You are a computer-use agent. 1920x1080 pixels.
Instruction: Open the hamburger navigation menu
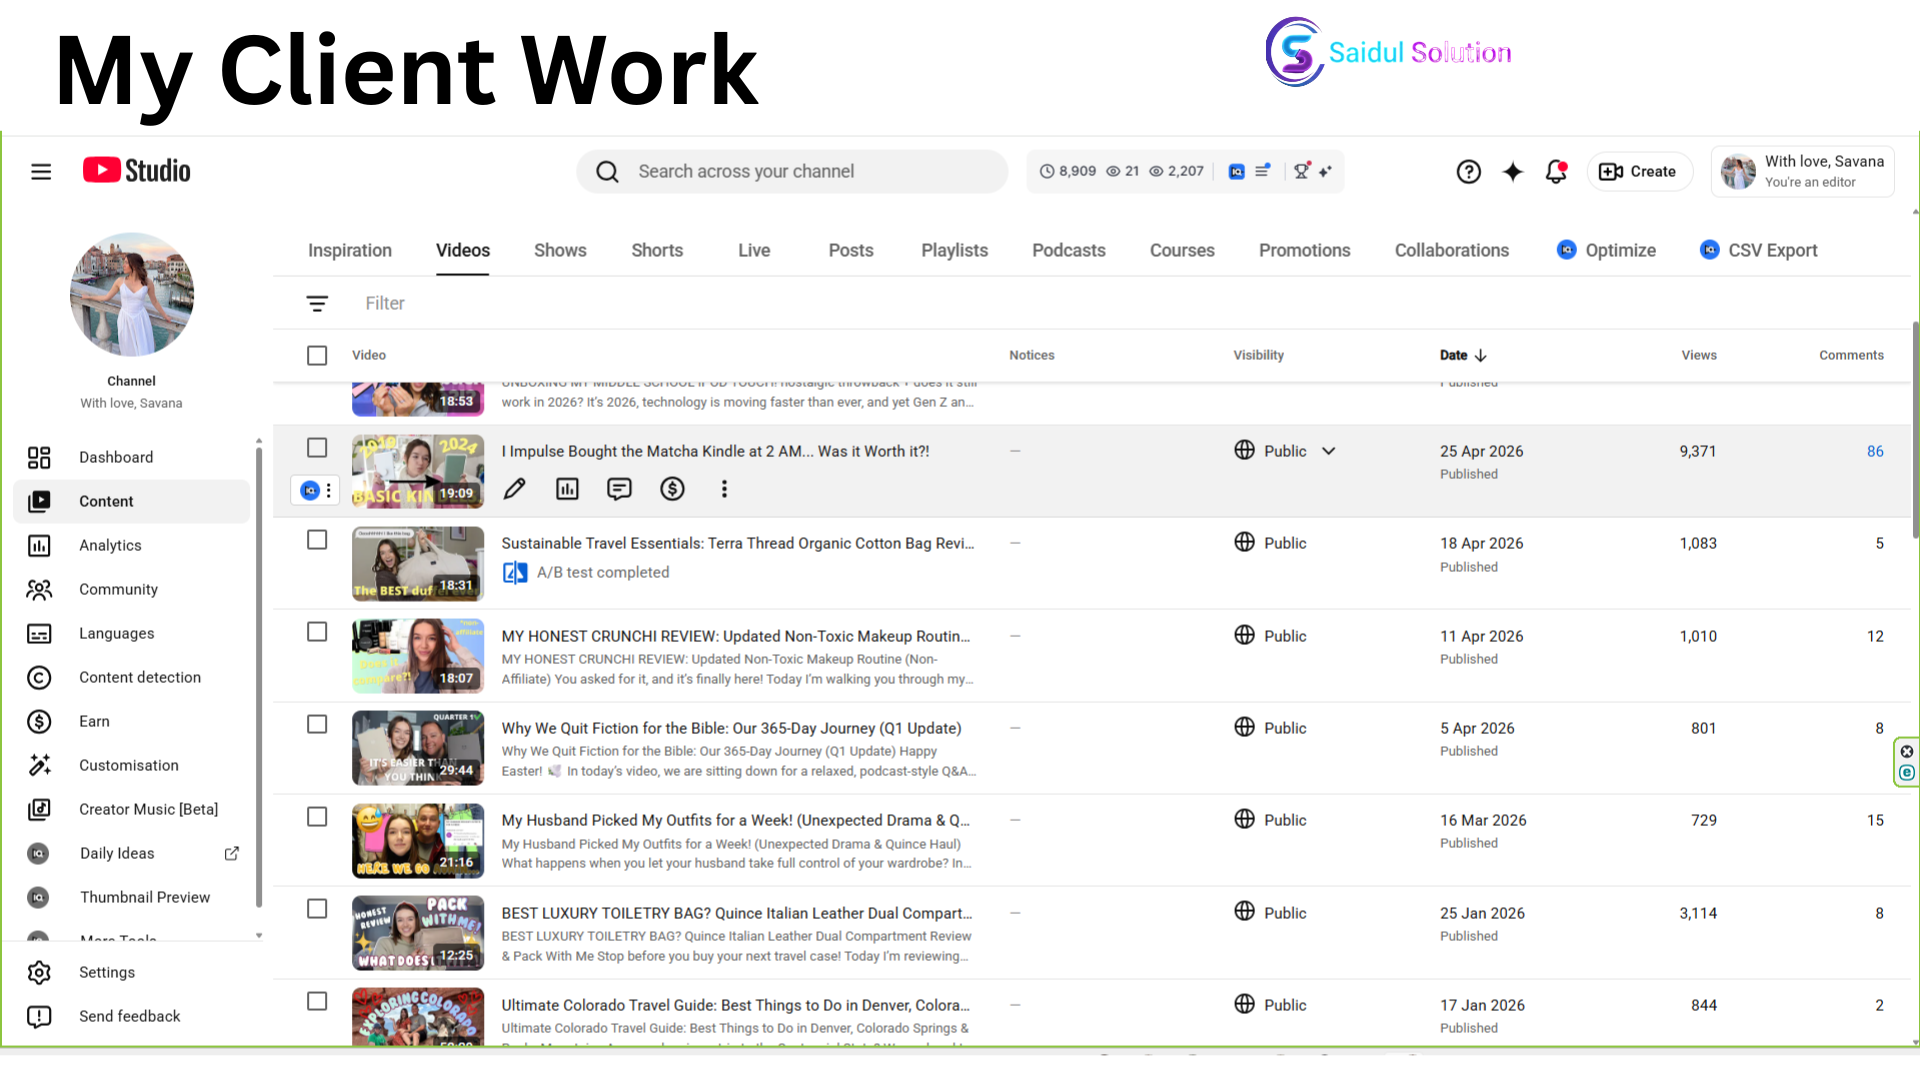[x=41, y=172]
